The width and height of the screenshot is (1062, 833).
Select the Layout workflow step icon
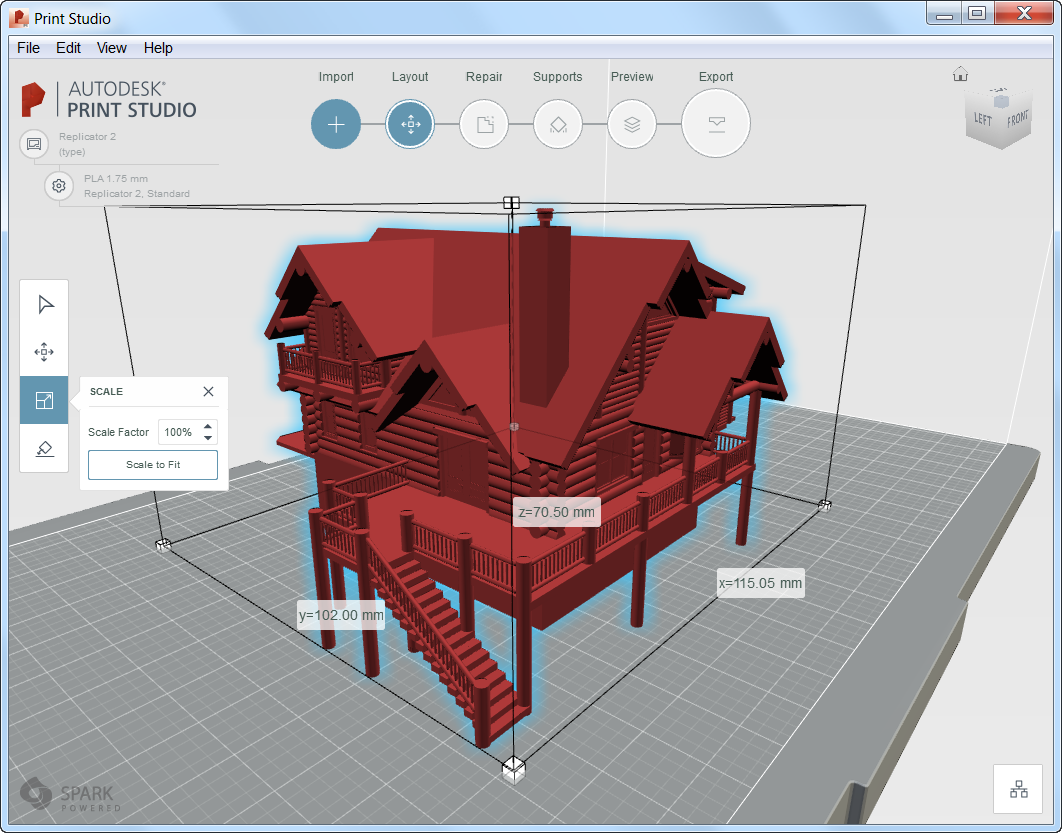pyautogui.click(x=410, y=124)
